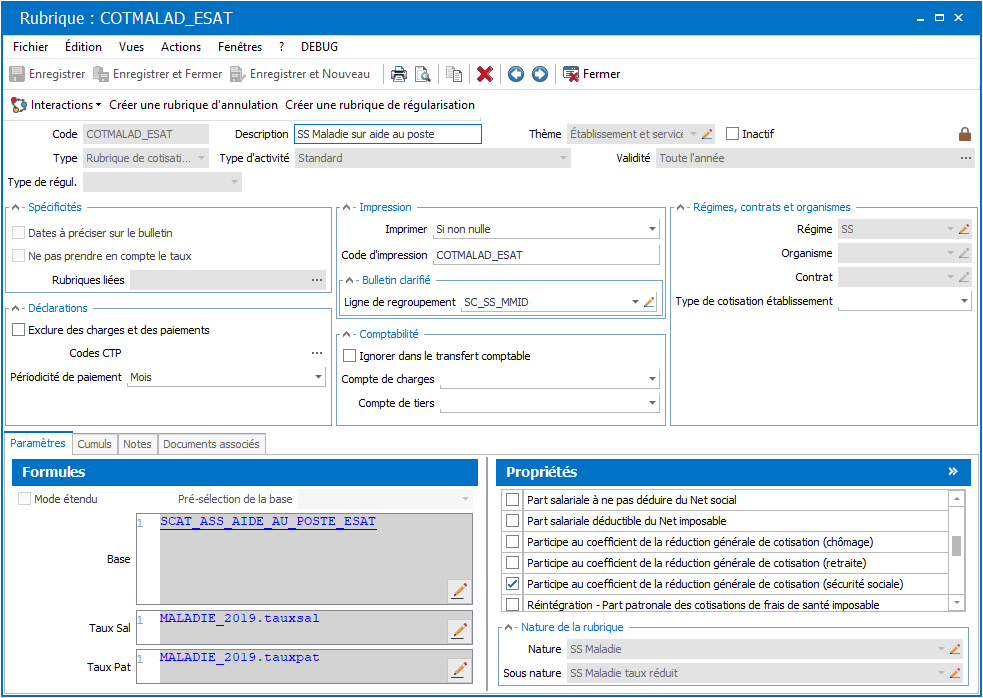Click the Fermer toolbar button

tap(592, 74)
